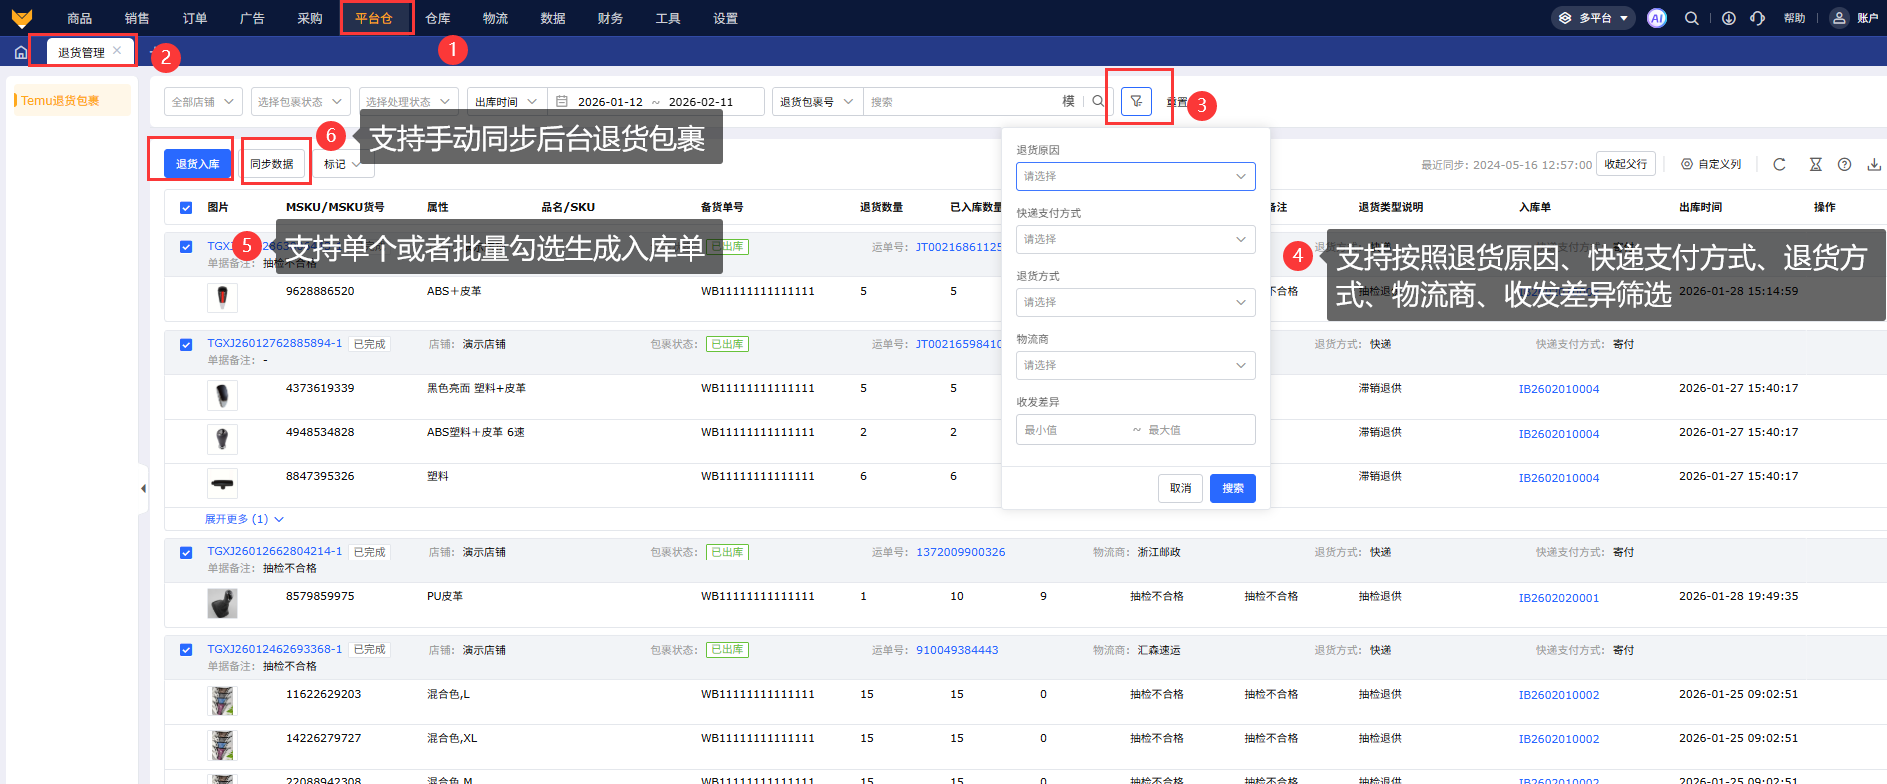Go to home via house icon
Screen dimensions: 1887x784
point(21,52)
